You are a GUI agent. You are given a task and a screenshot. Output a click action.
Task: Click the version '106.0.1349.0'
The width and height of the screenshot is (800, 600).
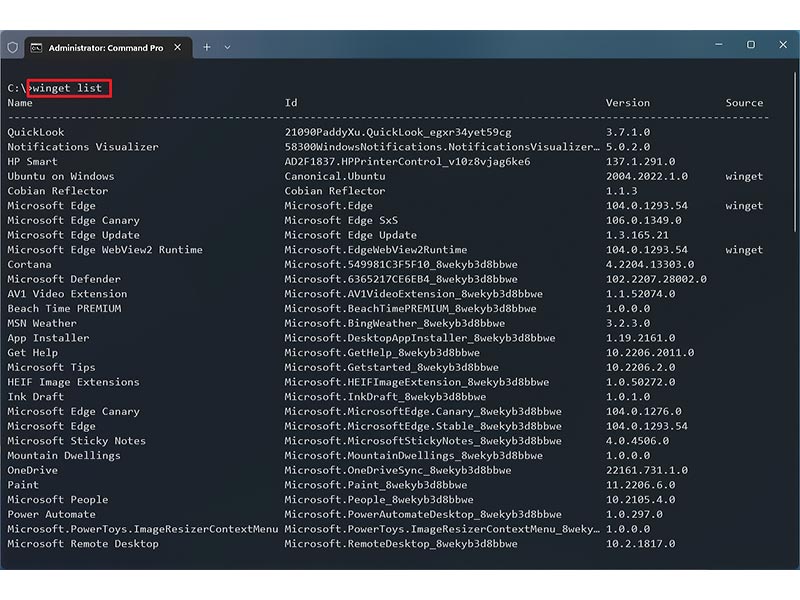pyautogui.click(x=644, y=220)
